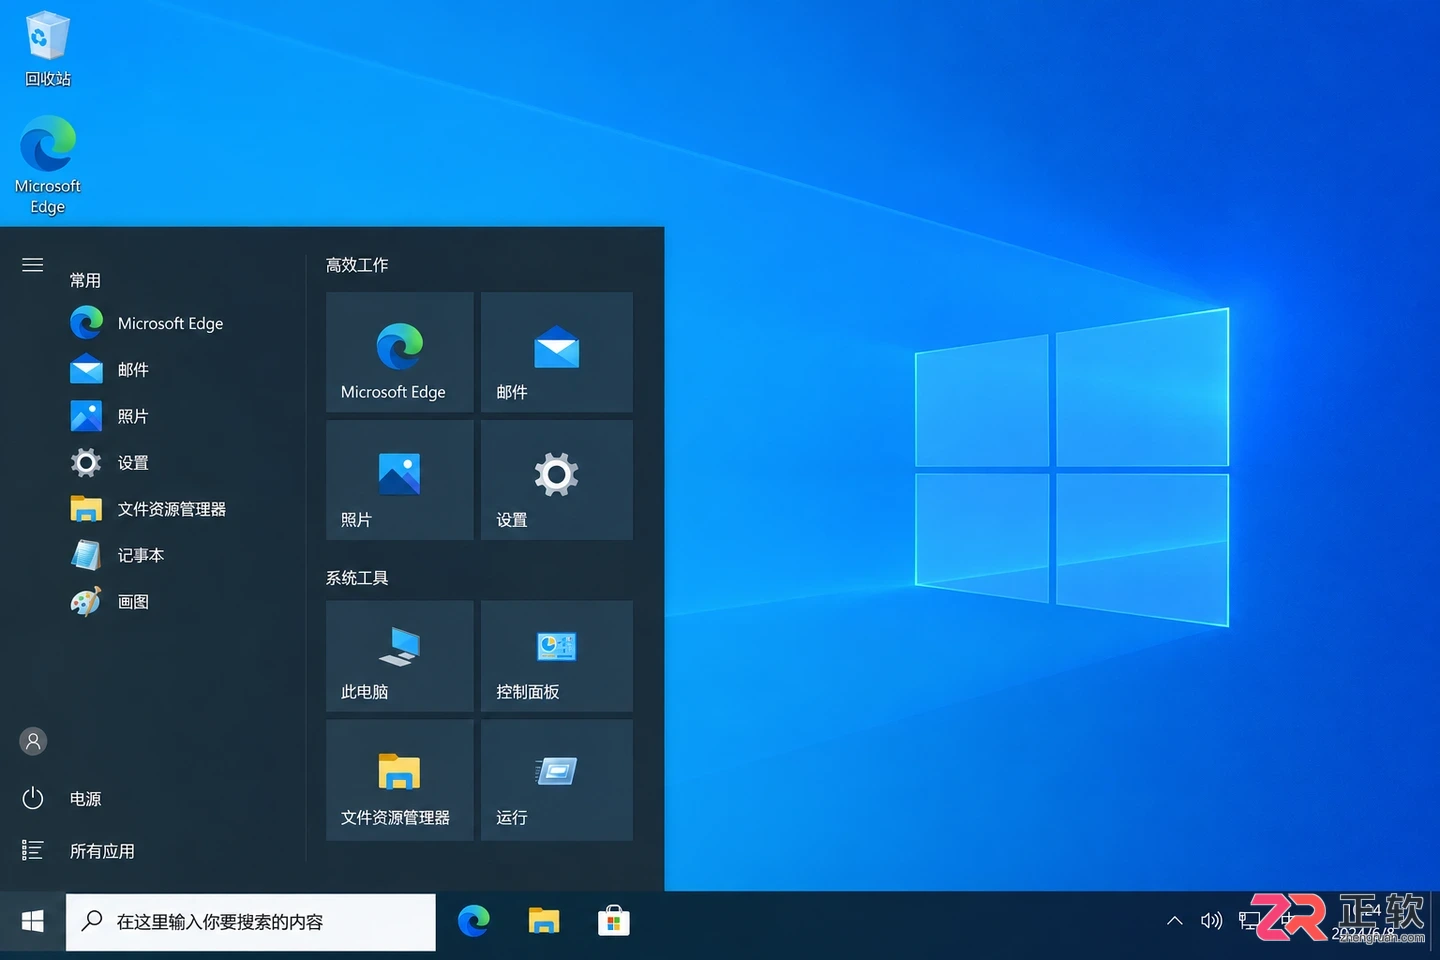Open the 此电脑 tile
1440x960 pixels.
pos(400,656)
